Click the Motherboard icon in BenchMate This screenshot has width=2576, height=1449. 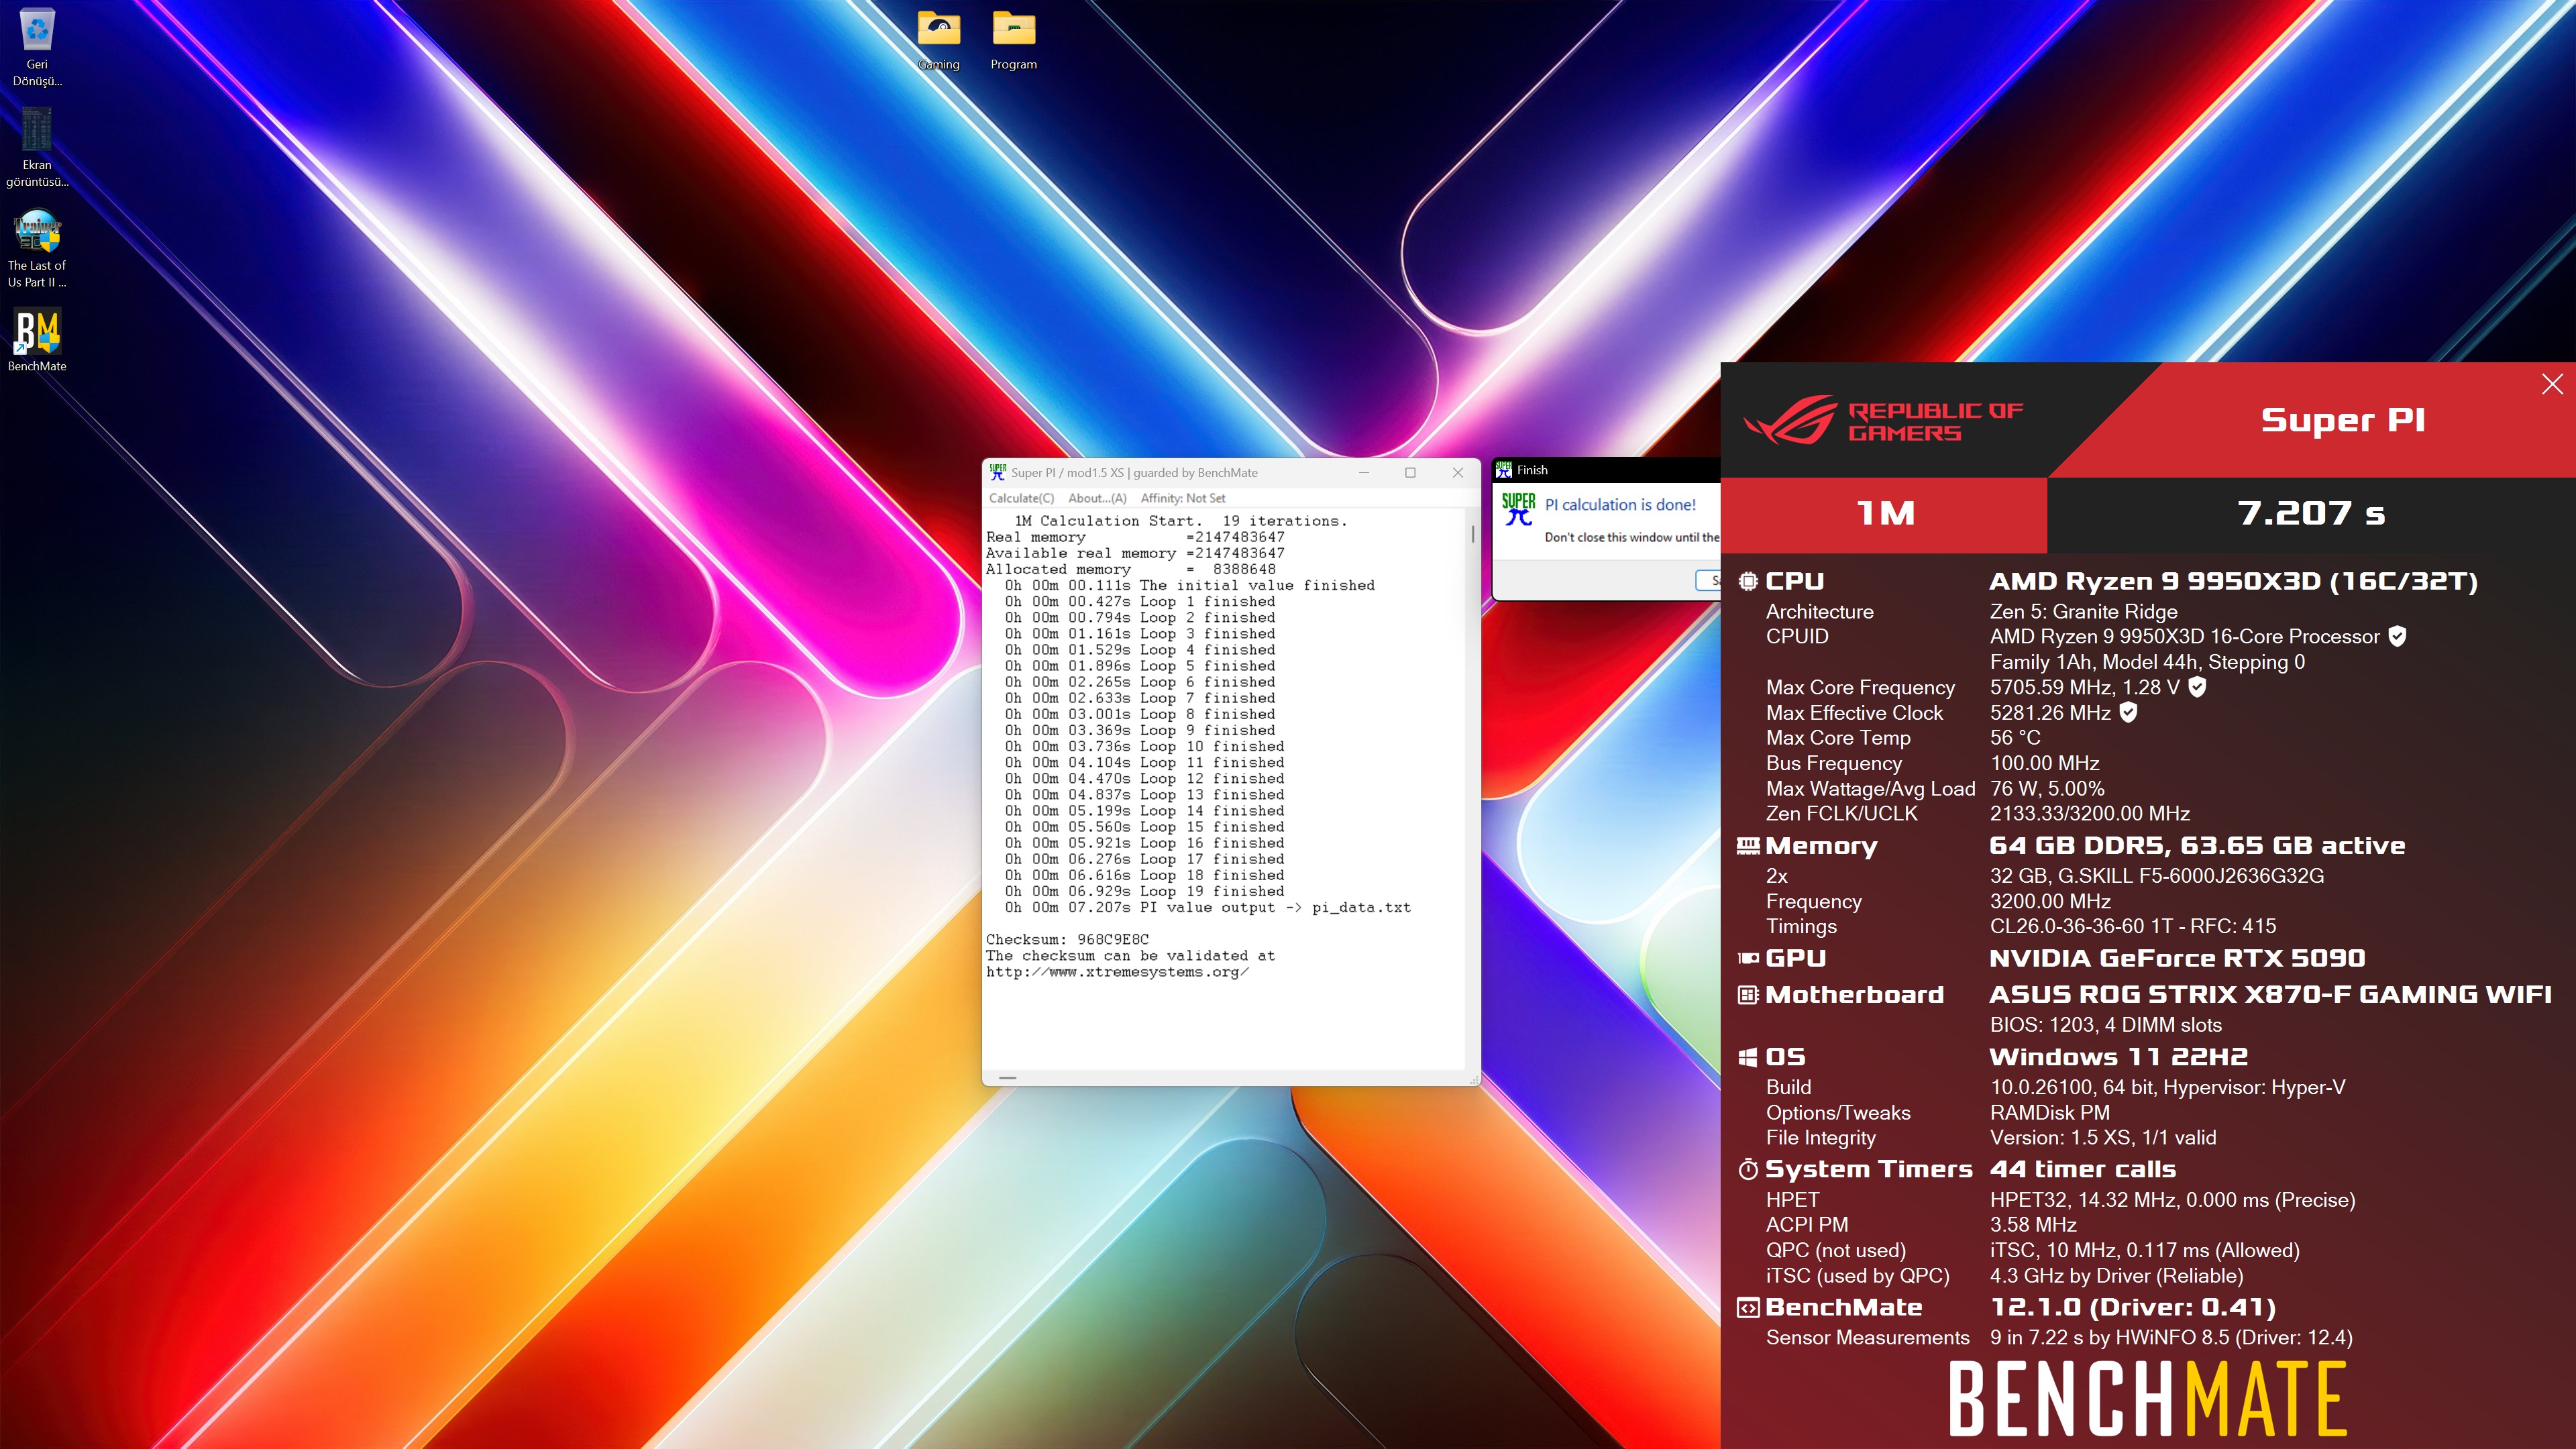(1747, 995)
